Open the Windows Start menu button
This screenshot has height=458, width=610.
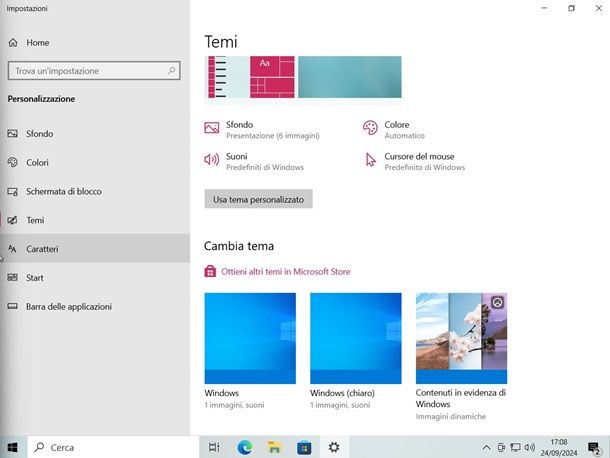12,447
